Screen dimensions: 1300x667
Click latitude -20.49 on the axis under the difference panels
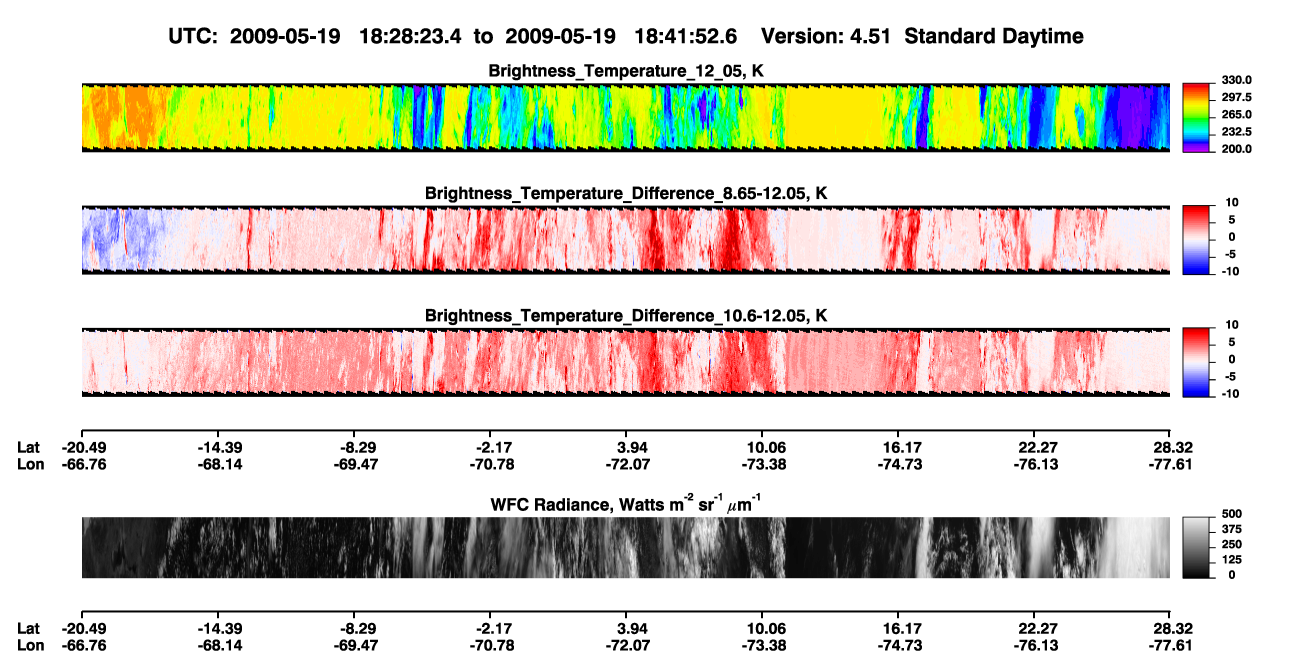point(84,448)
